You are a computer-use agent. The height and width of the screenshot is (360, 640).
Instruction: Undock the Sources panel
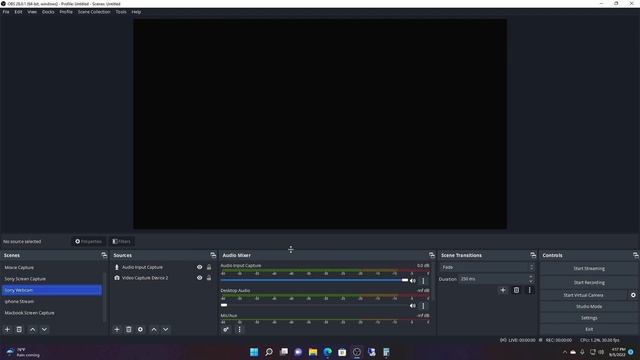pos(213,255)
